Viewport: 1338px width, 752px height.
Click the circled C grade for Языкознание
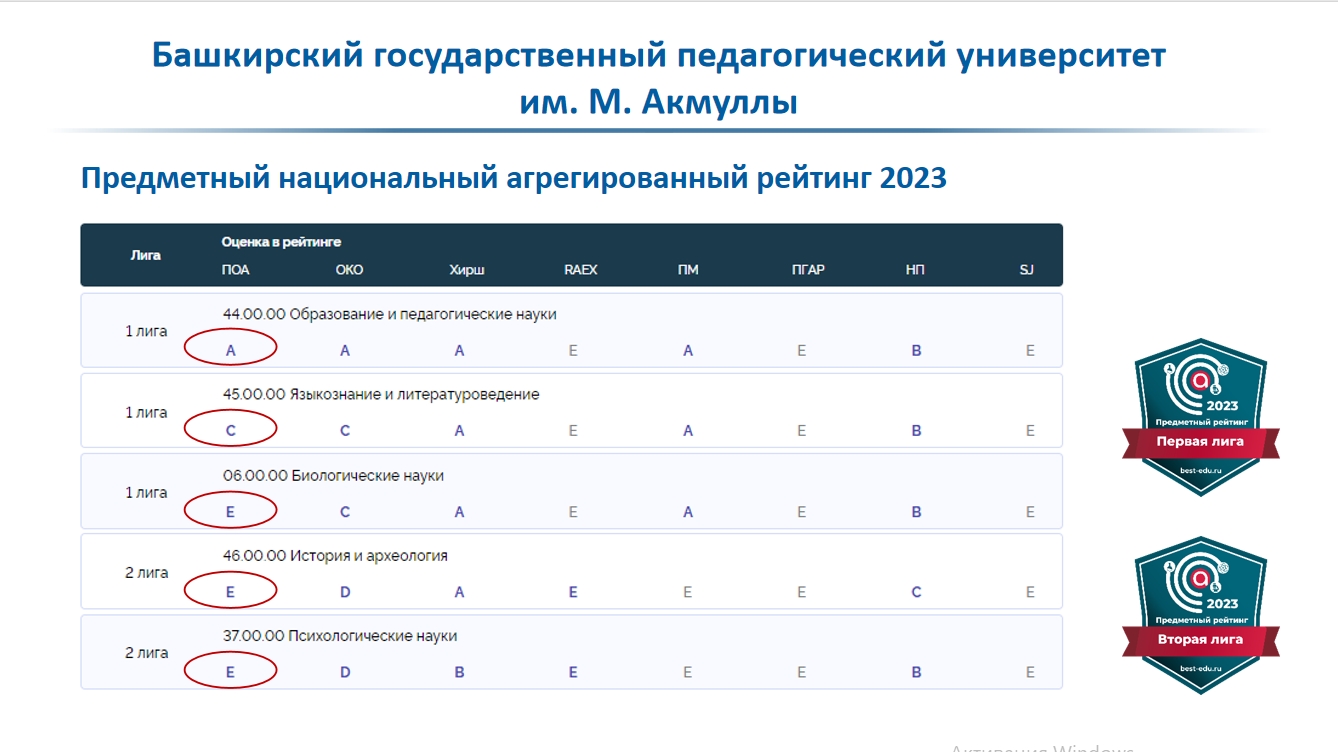(231, 431)
